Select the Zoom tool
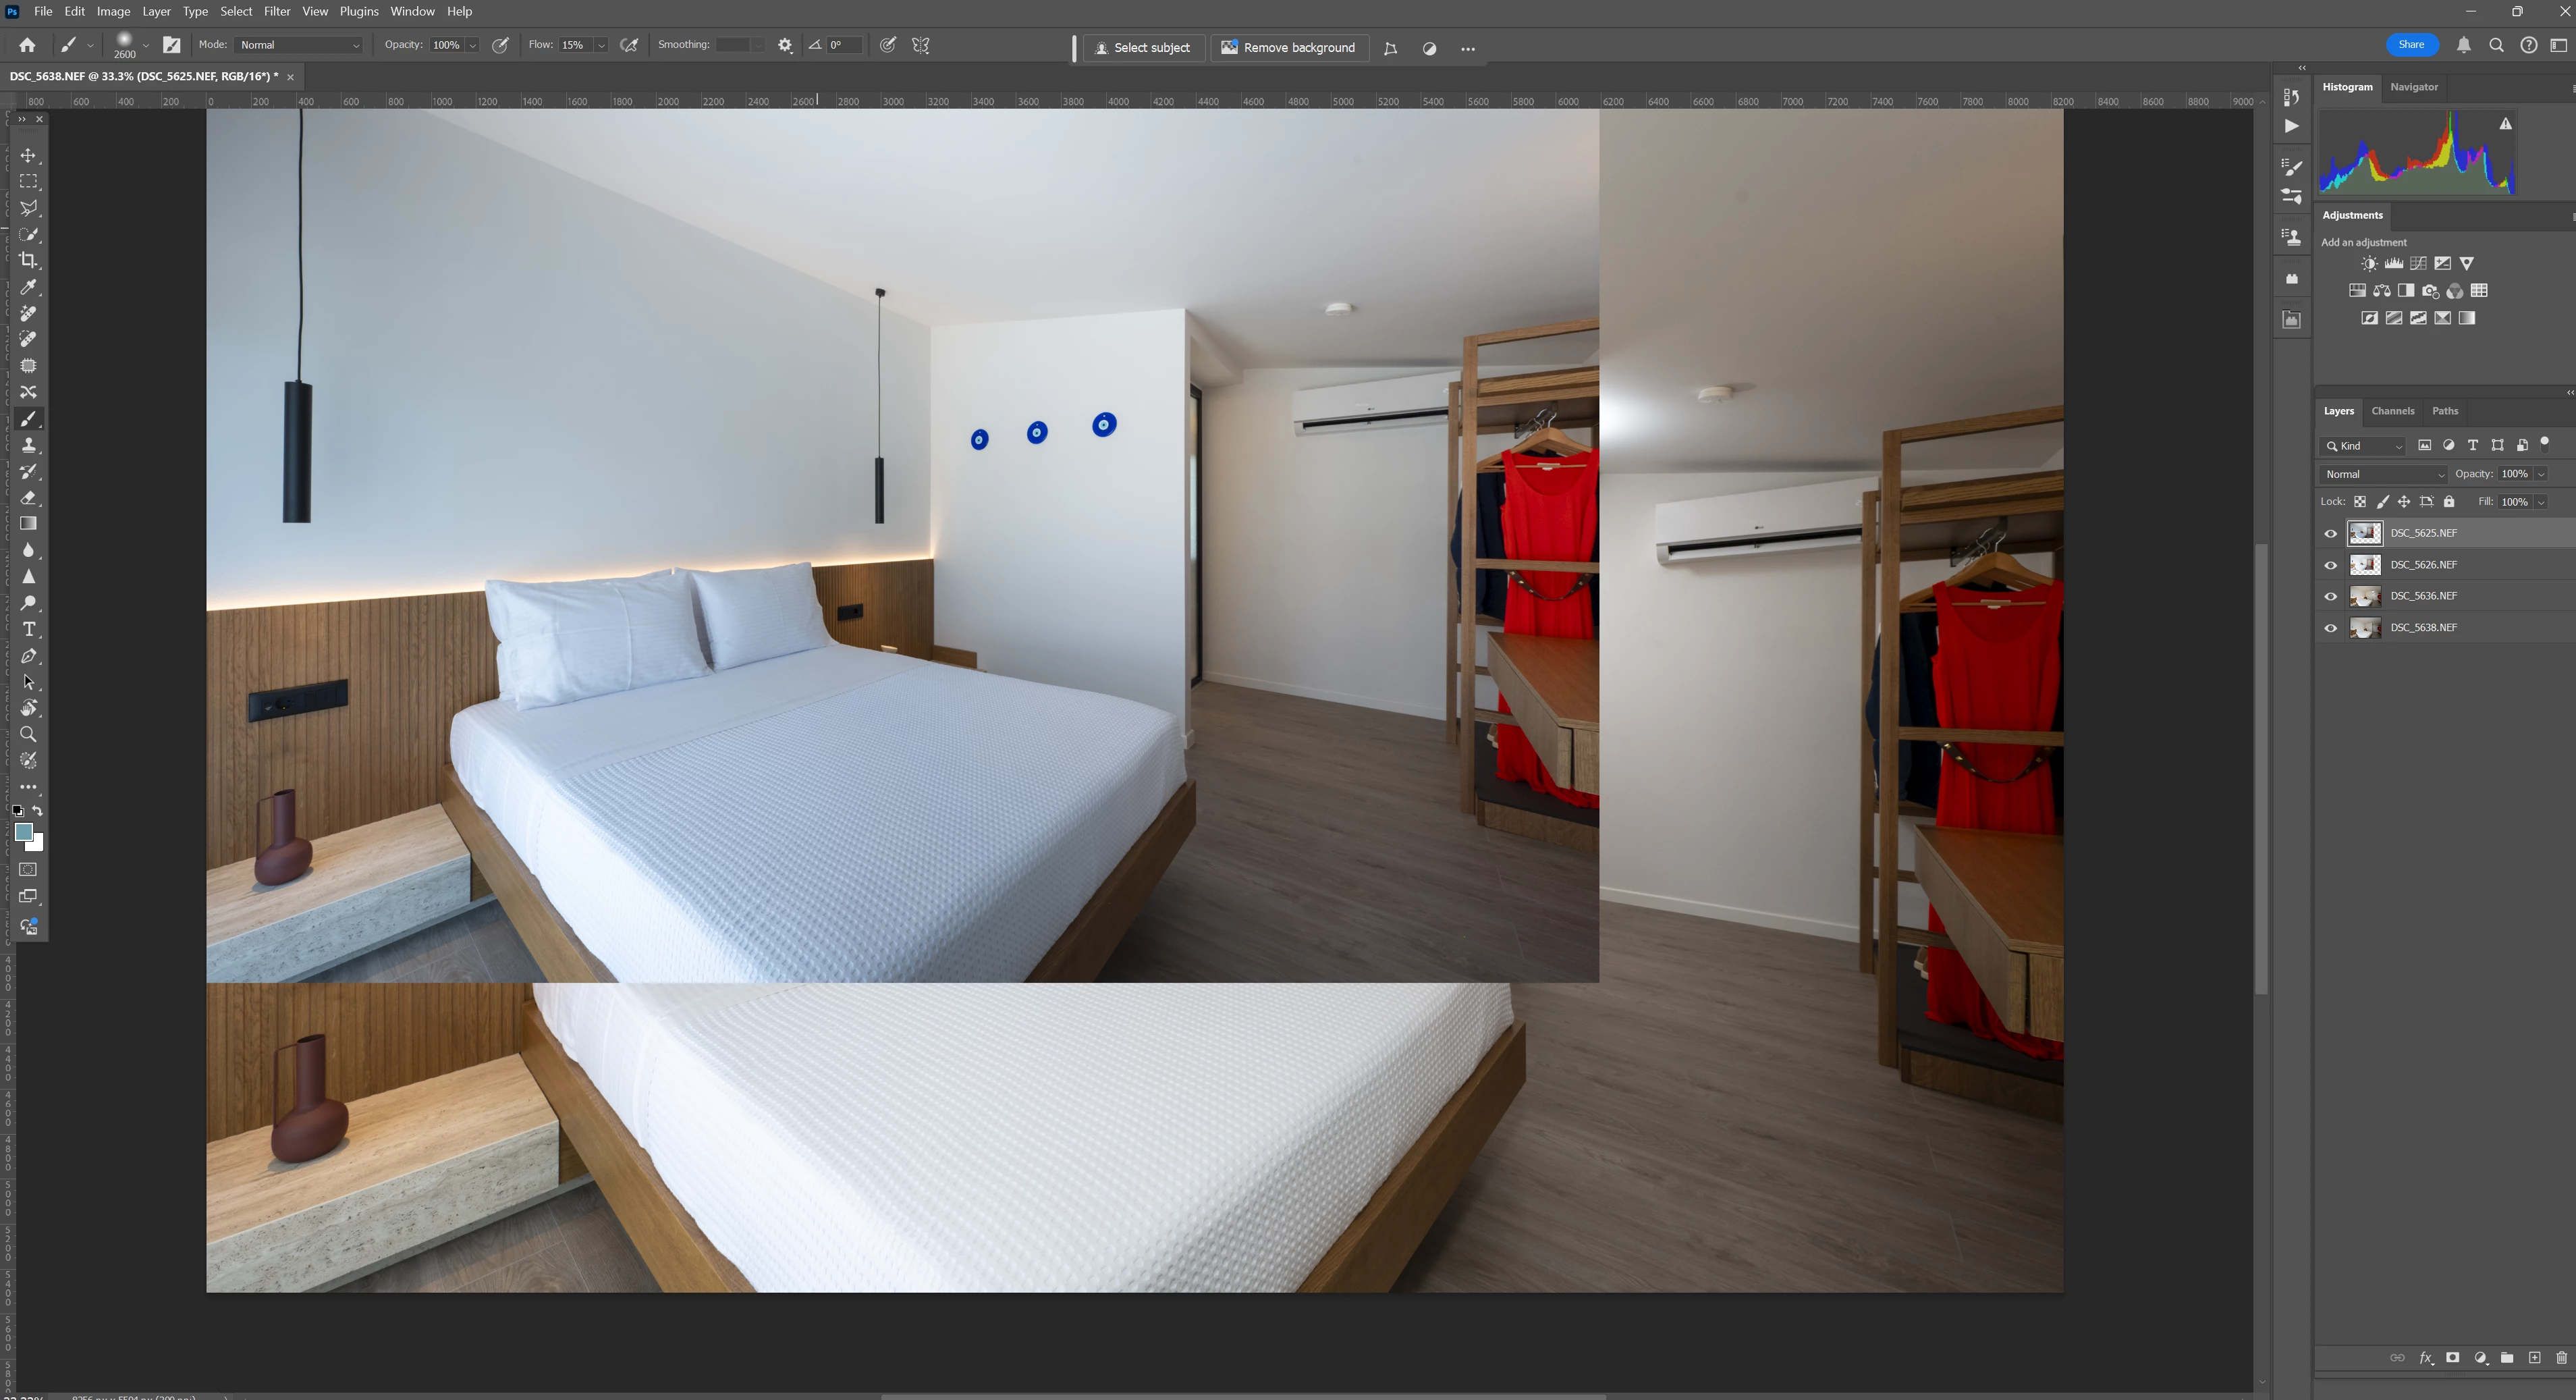2576x1400 pixels. tap(29, 735)
